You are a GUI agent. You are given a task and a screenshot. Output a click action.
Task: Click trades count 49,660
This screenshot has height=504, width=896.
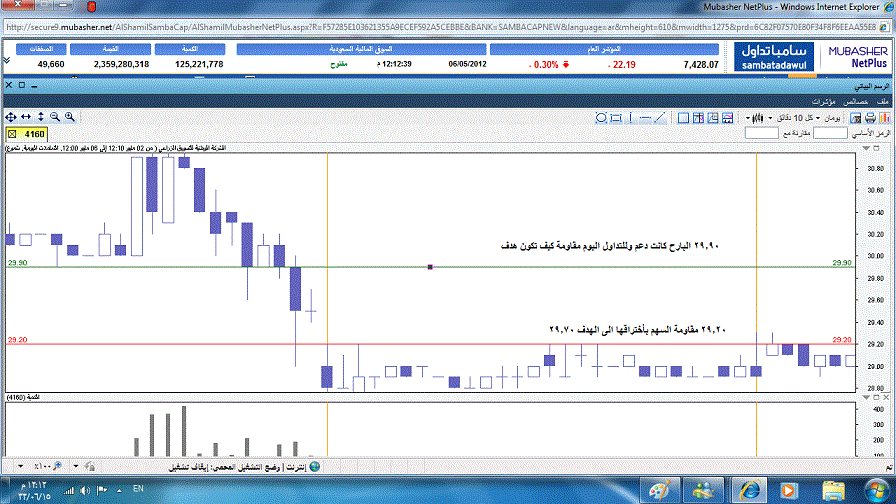(x=51, y=64)
